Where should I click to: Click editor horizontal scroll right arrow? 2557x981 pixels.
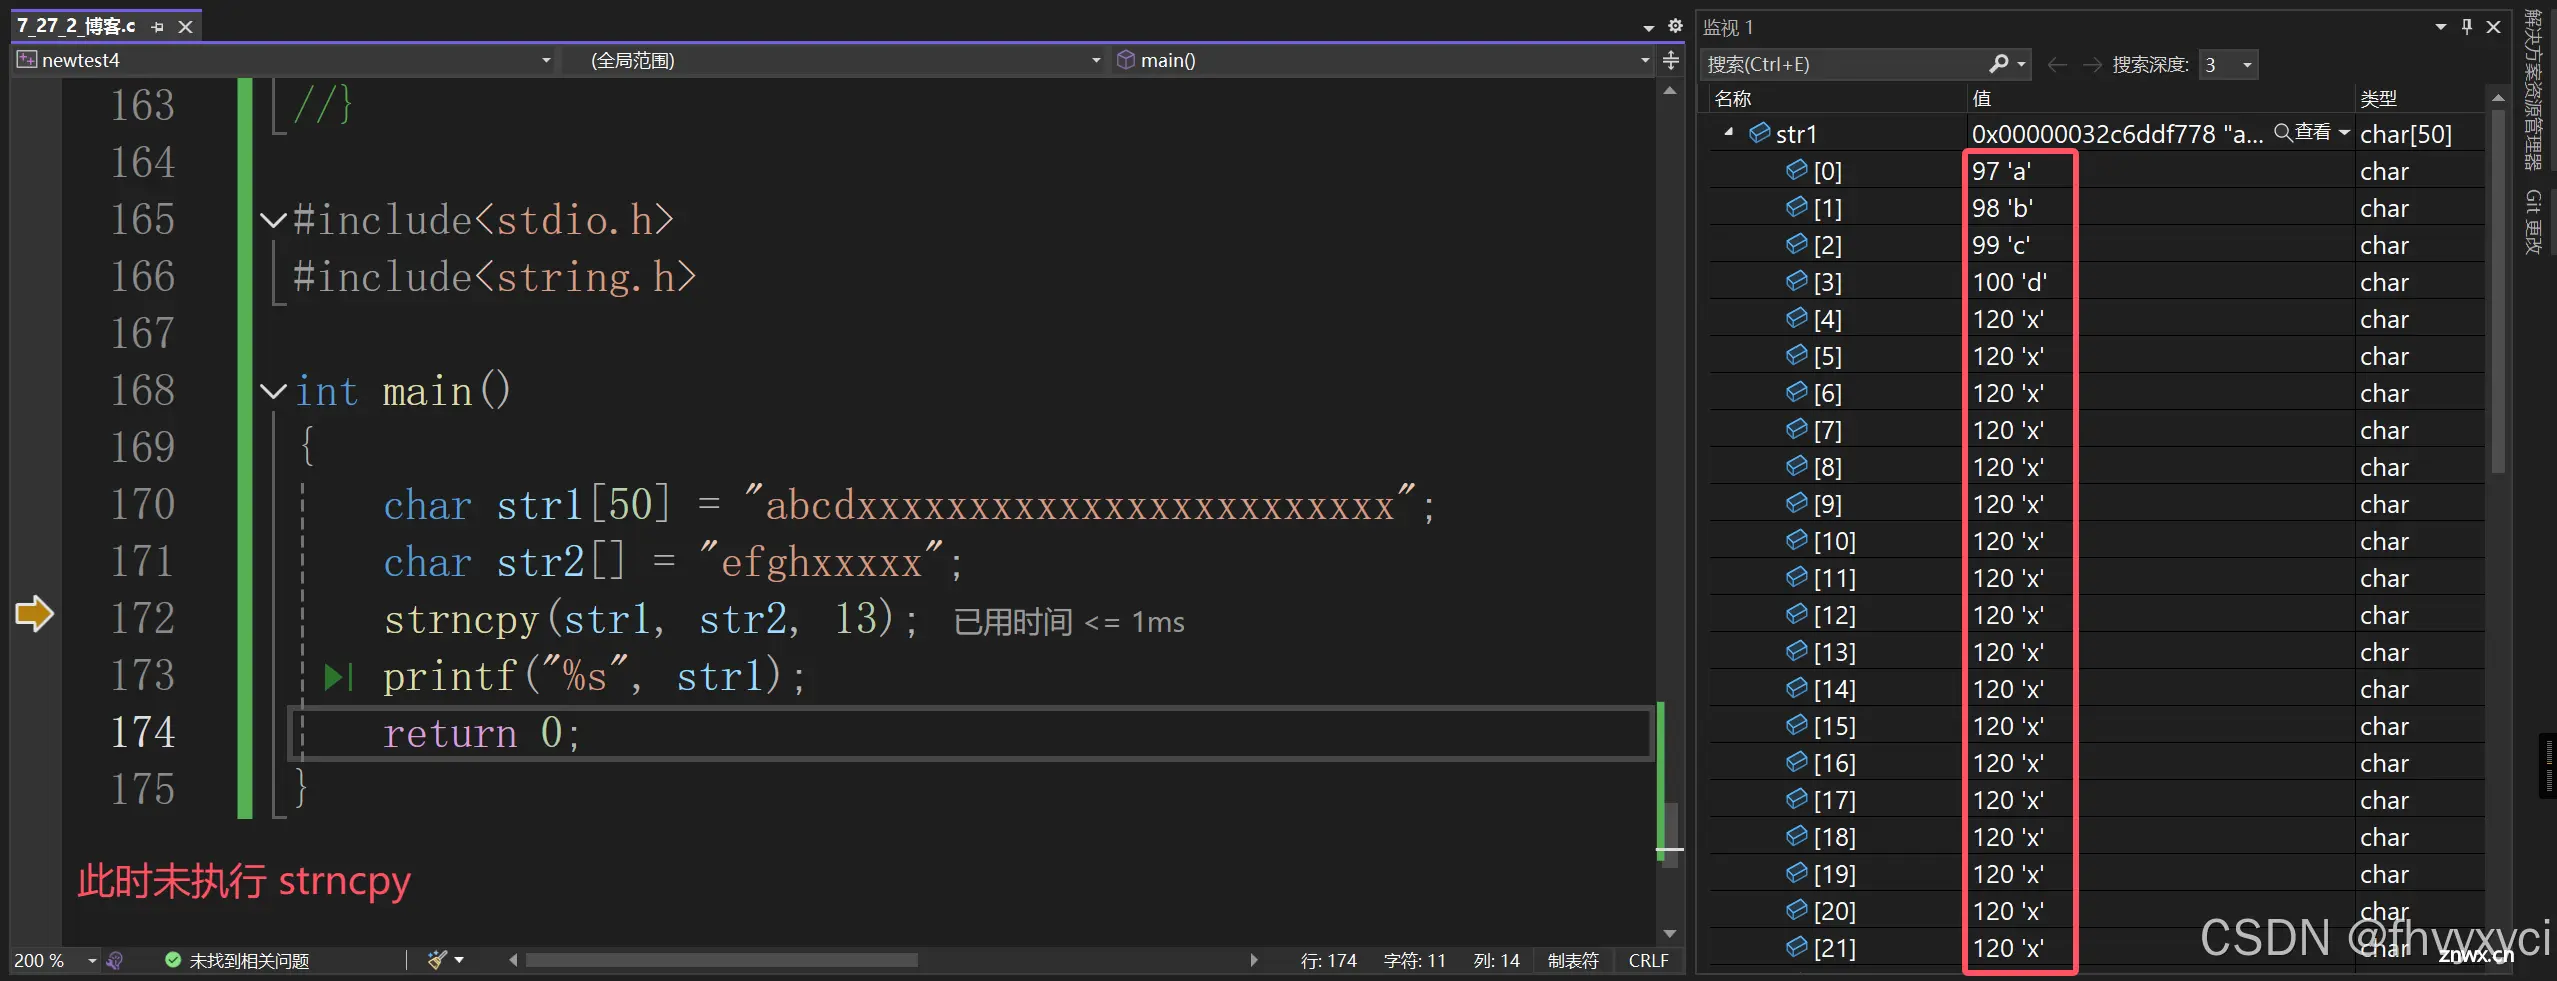1254,961
